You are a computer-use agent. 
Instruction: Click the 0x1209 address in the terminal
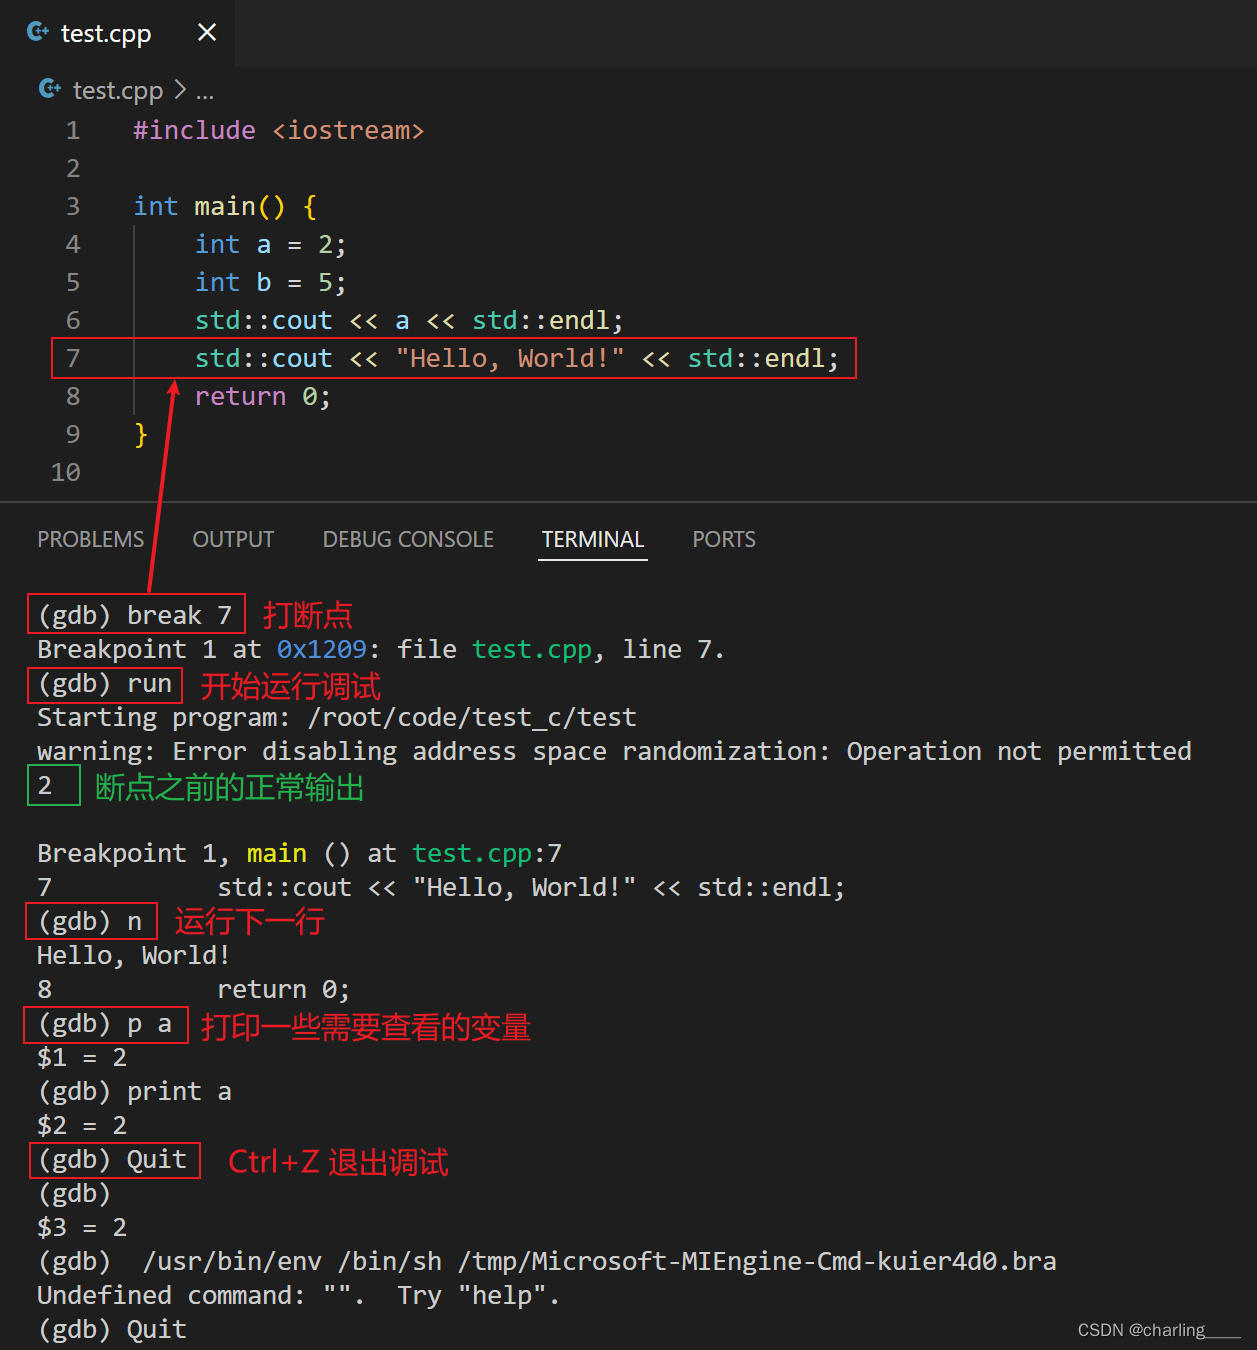tap(322, 649)
